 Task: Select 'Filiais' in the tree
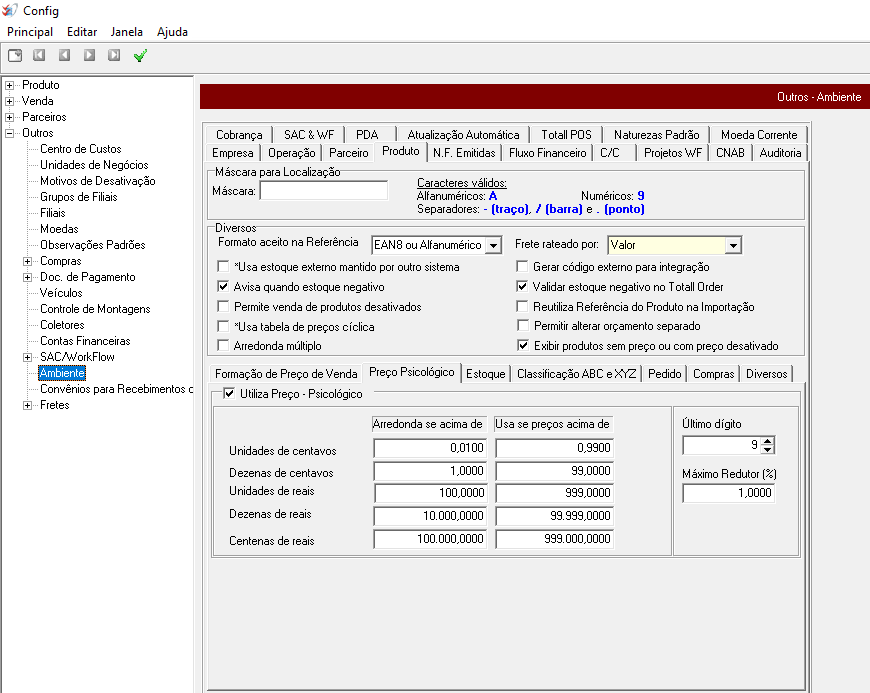[53, 213]
